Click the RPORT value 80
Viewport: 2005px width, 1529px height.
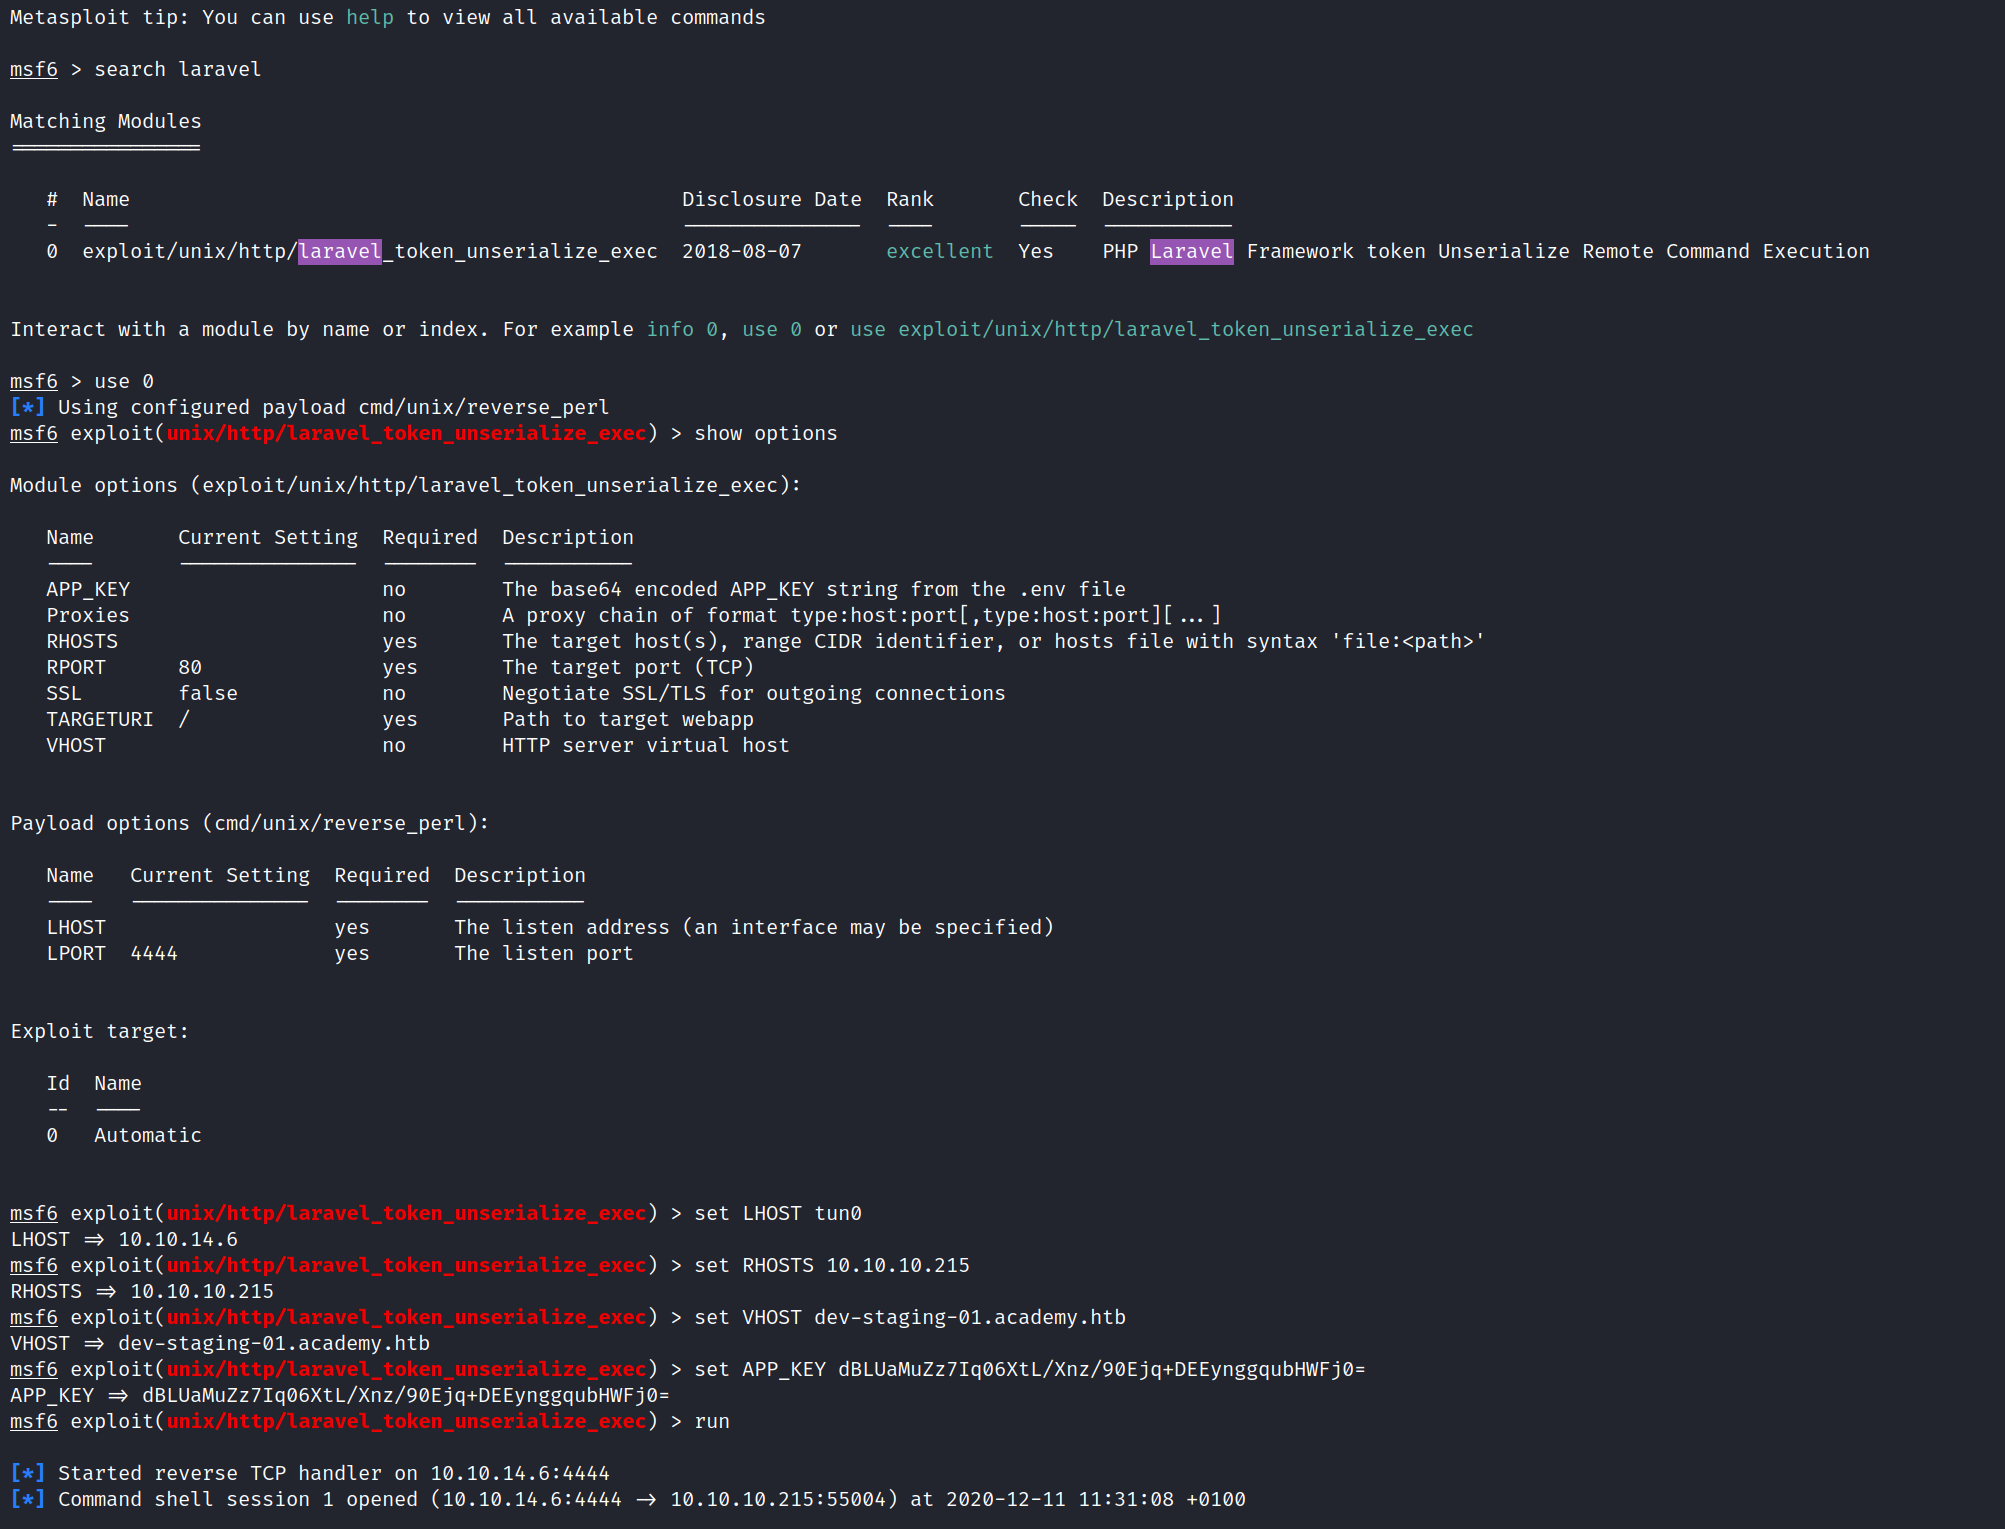tap(190, 667)
